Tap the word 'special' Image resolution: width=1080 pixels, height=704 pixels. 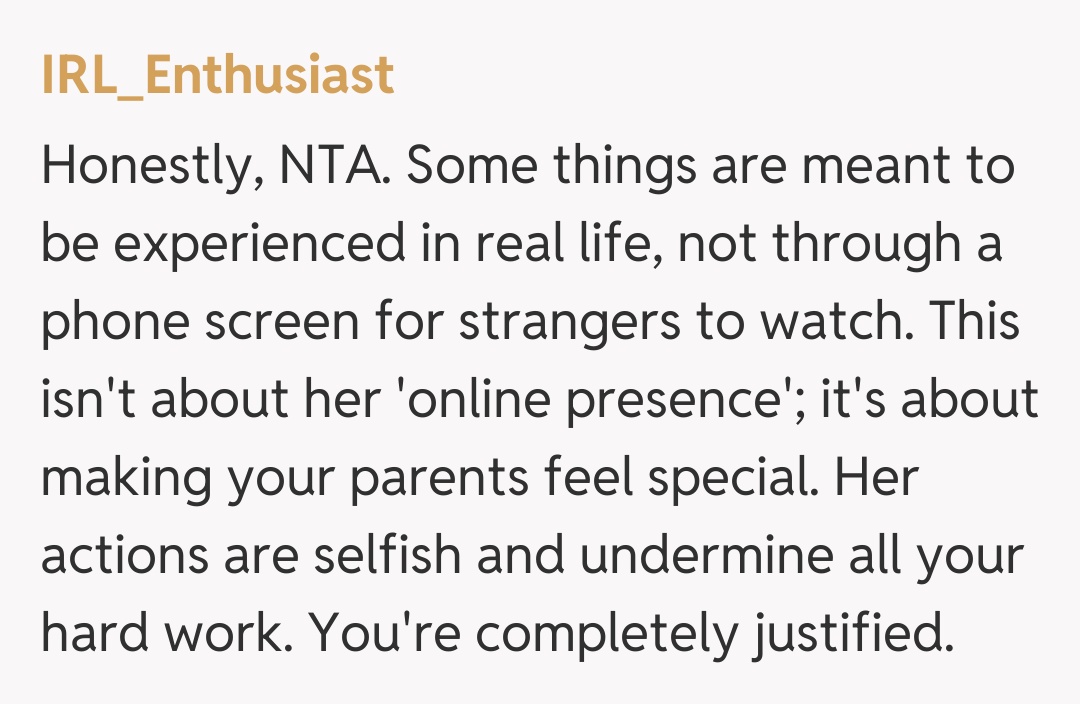point(728,479)
